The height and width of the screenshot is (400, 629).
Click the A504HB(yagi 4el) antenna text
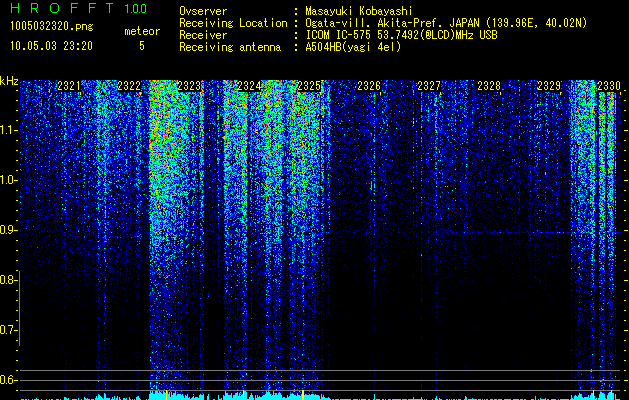[x=353, y=47]
